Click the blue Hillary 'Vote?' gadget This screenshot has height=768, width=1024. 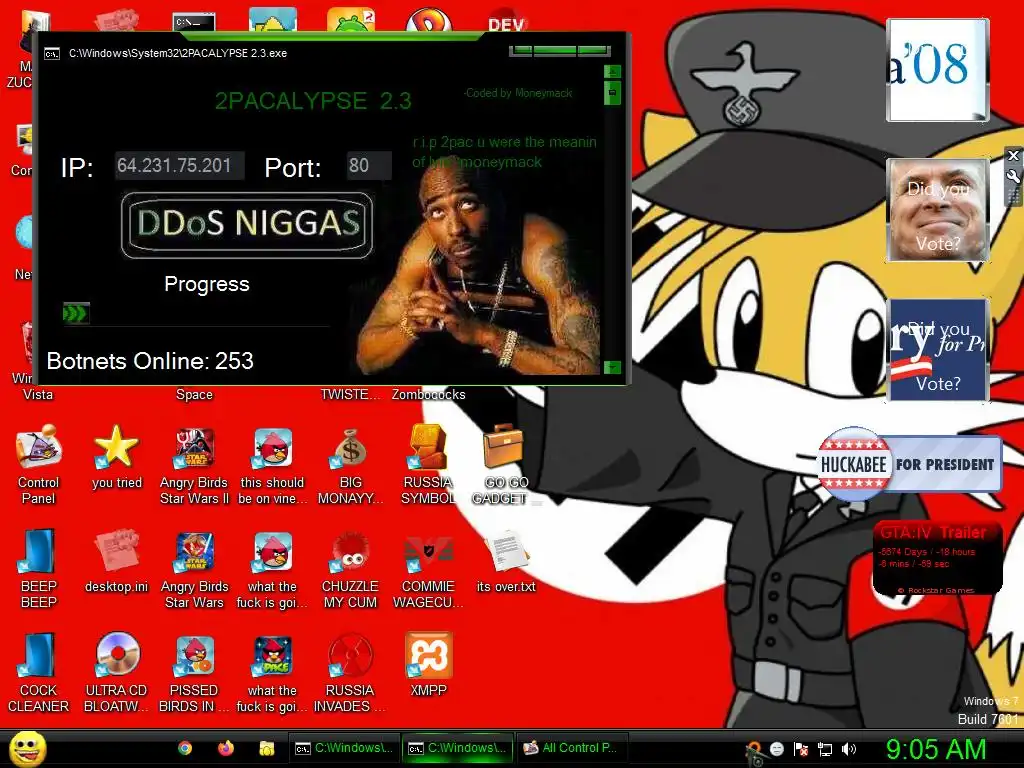(937, 349)
